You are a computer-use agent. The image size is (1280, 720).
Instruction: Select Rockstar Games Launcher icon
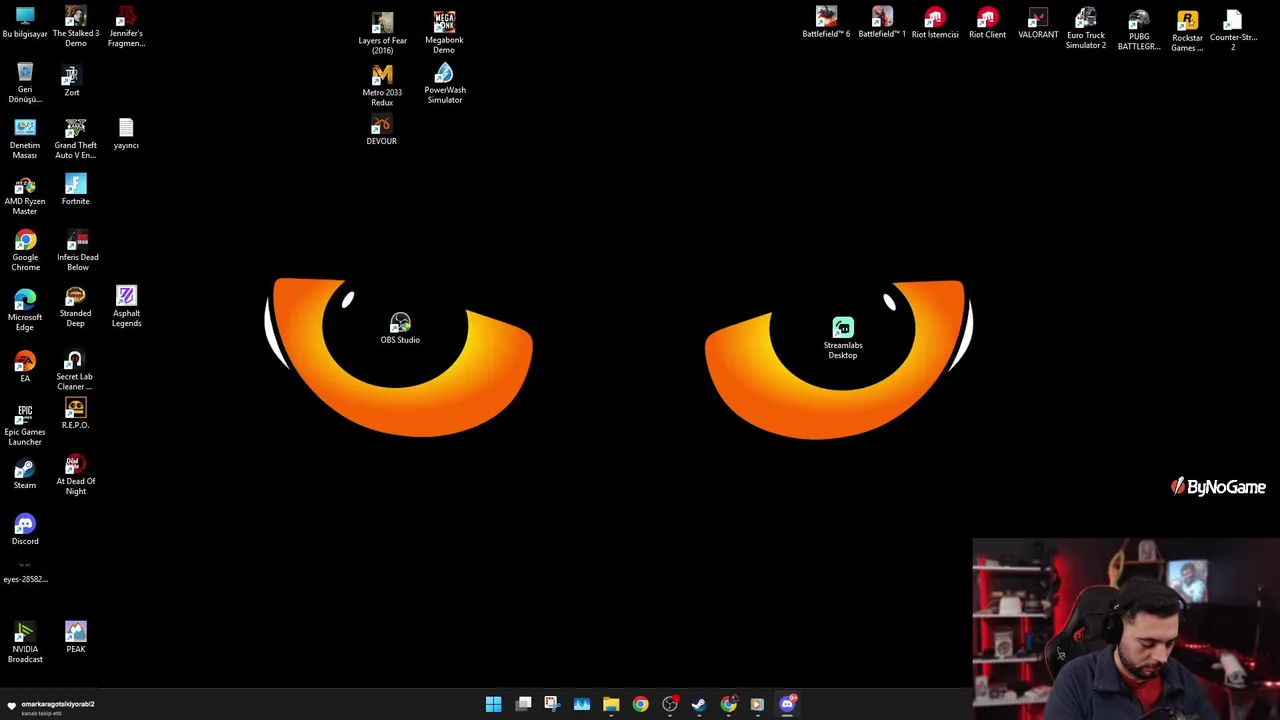[x=1187, y=32]
